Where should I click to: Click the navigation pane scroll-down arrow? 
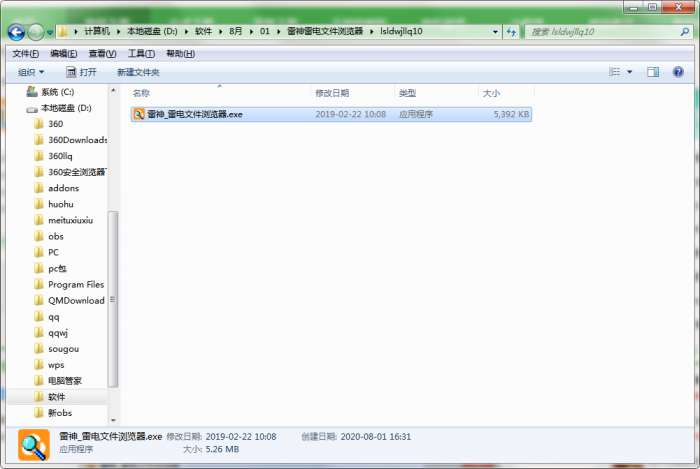click(113, 420)
